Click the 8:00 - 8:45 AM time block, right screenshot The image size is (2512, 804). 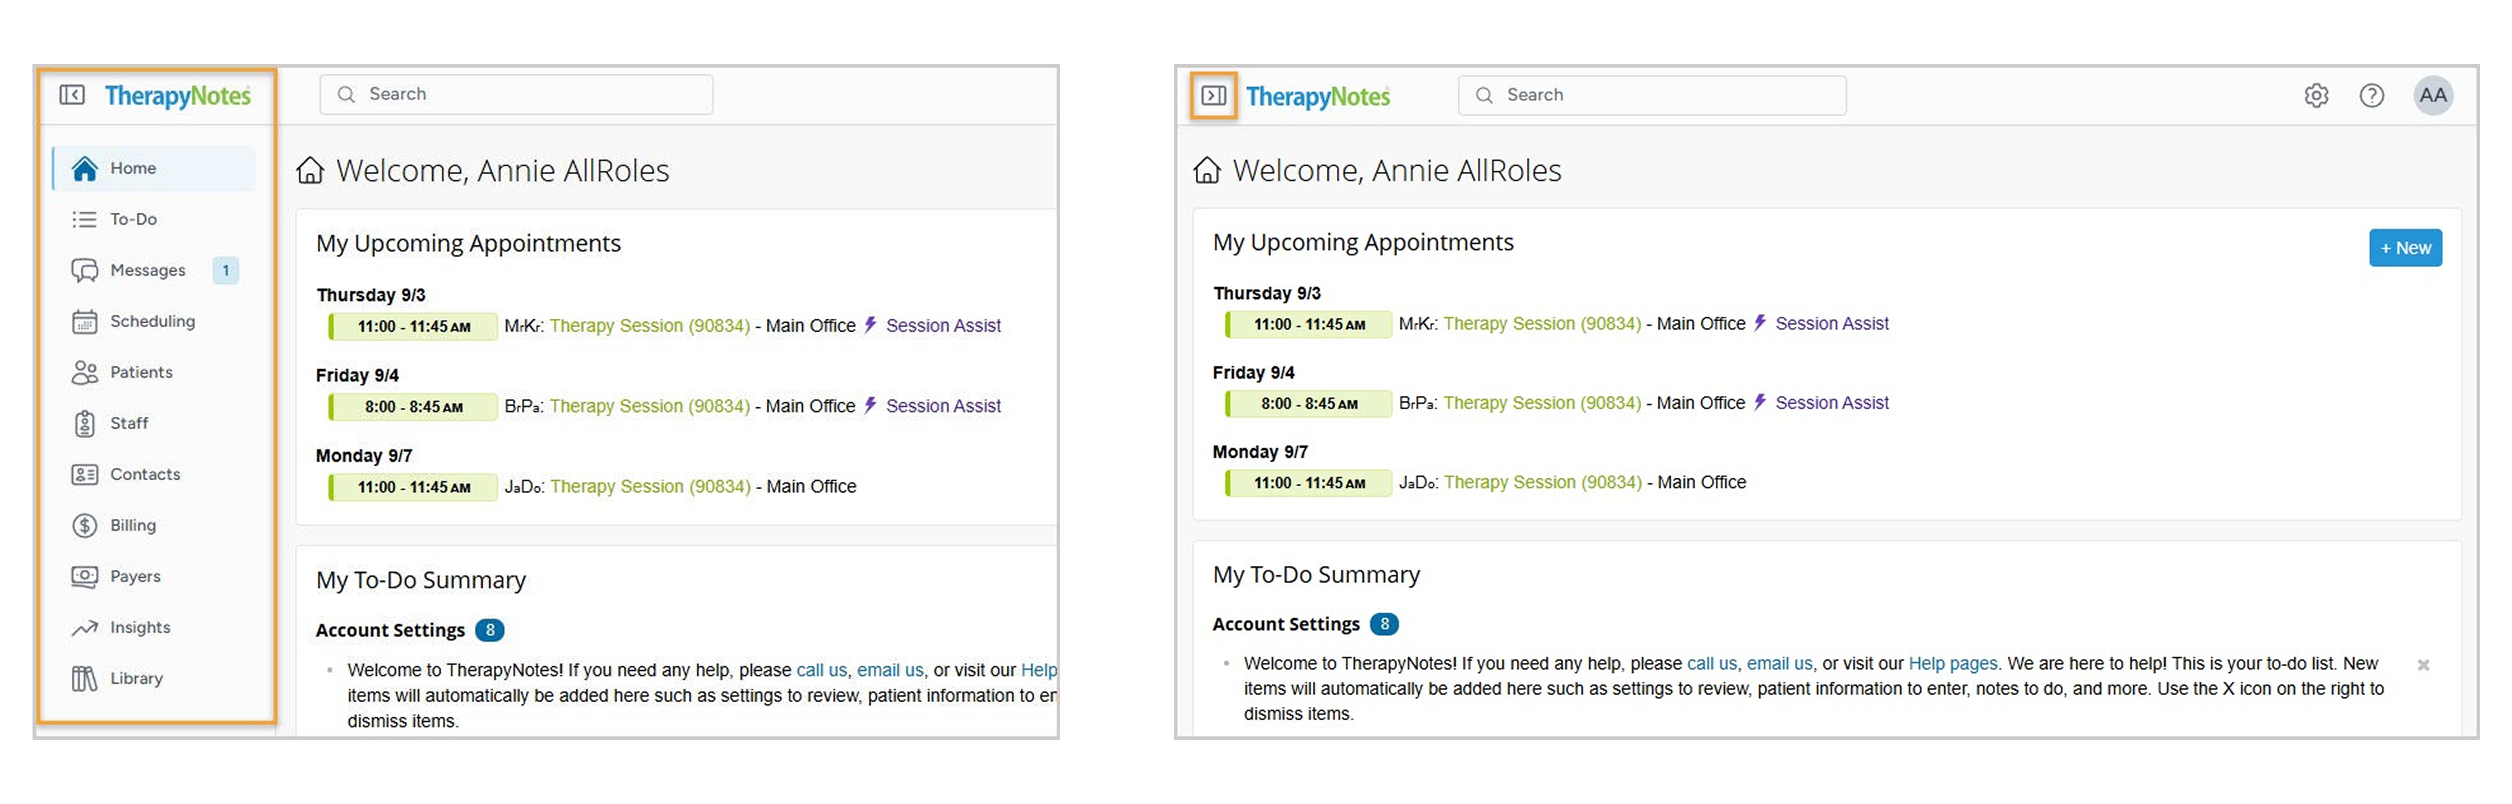tap(1308, 404)
